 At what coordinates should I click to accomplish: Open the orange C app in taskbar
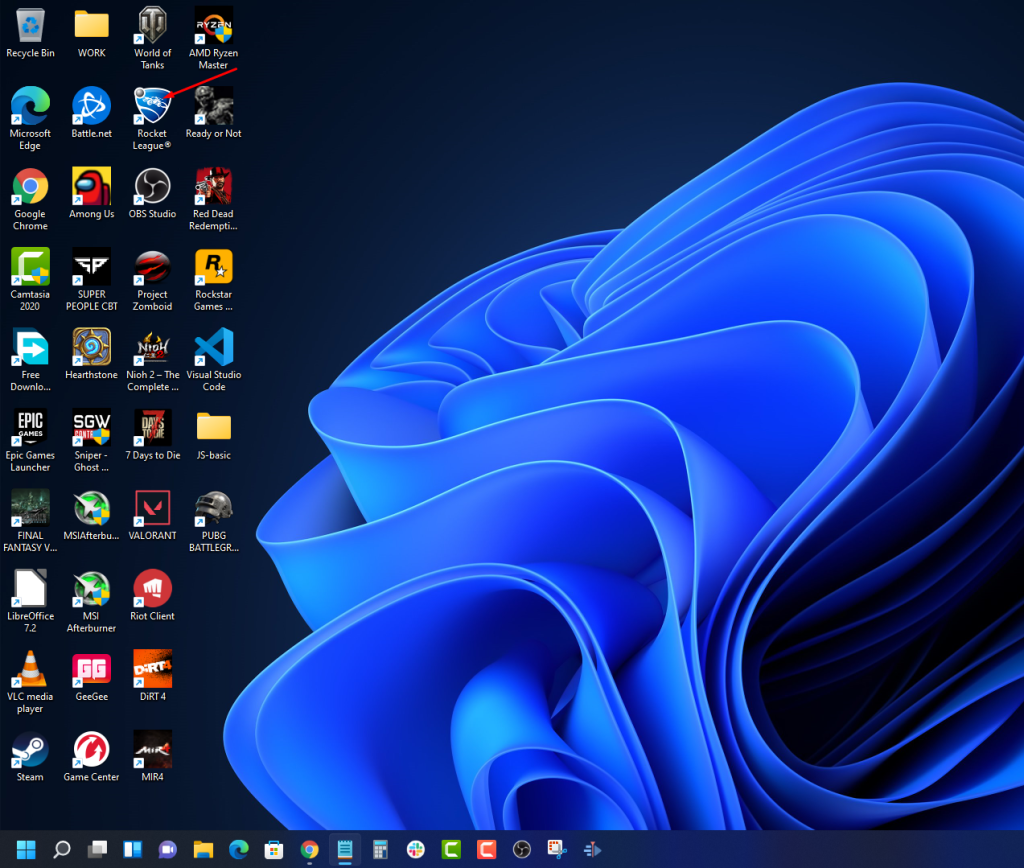(x=486, y=850)
